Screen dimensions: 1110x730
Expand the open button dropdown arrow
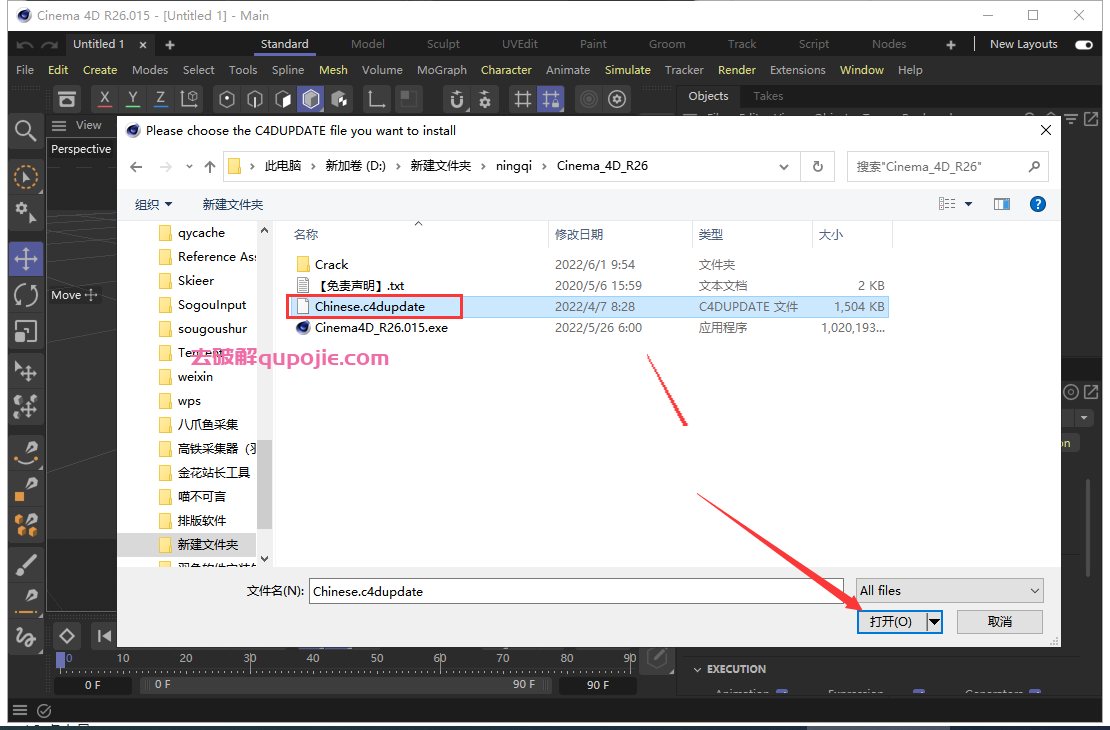click(934, 622)
